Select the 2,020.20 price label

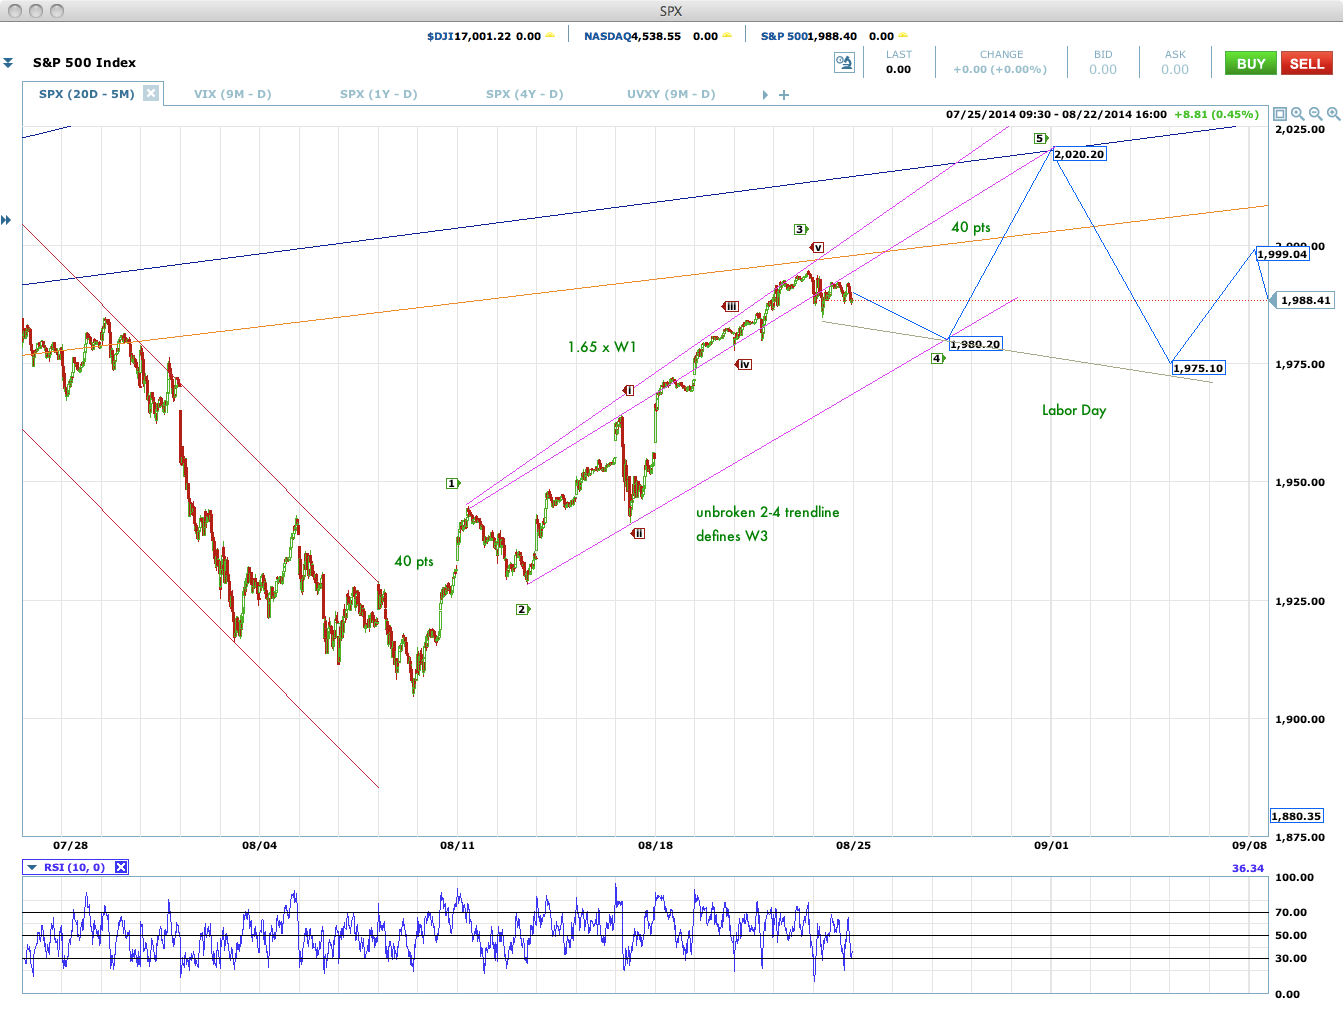(1079, 154)
